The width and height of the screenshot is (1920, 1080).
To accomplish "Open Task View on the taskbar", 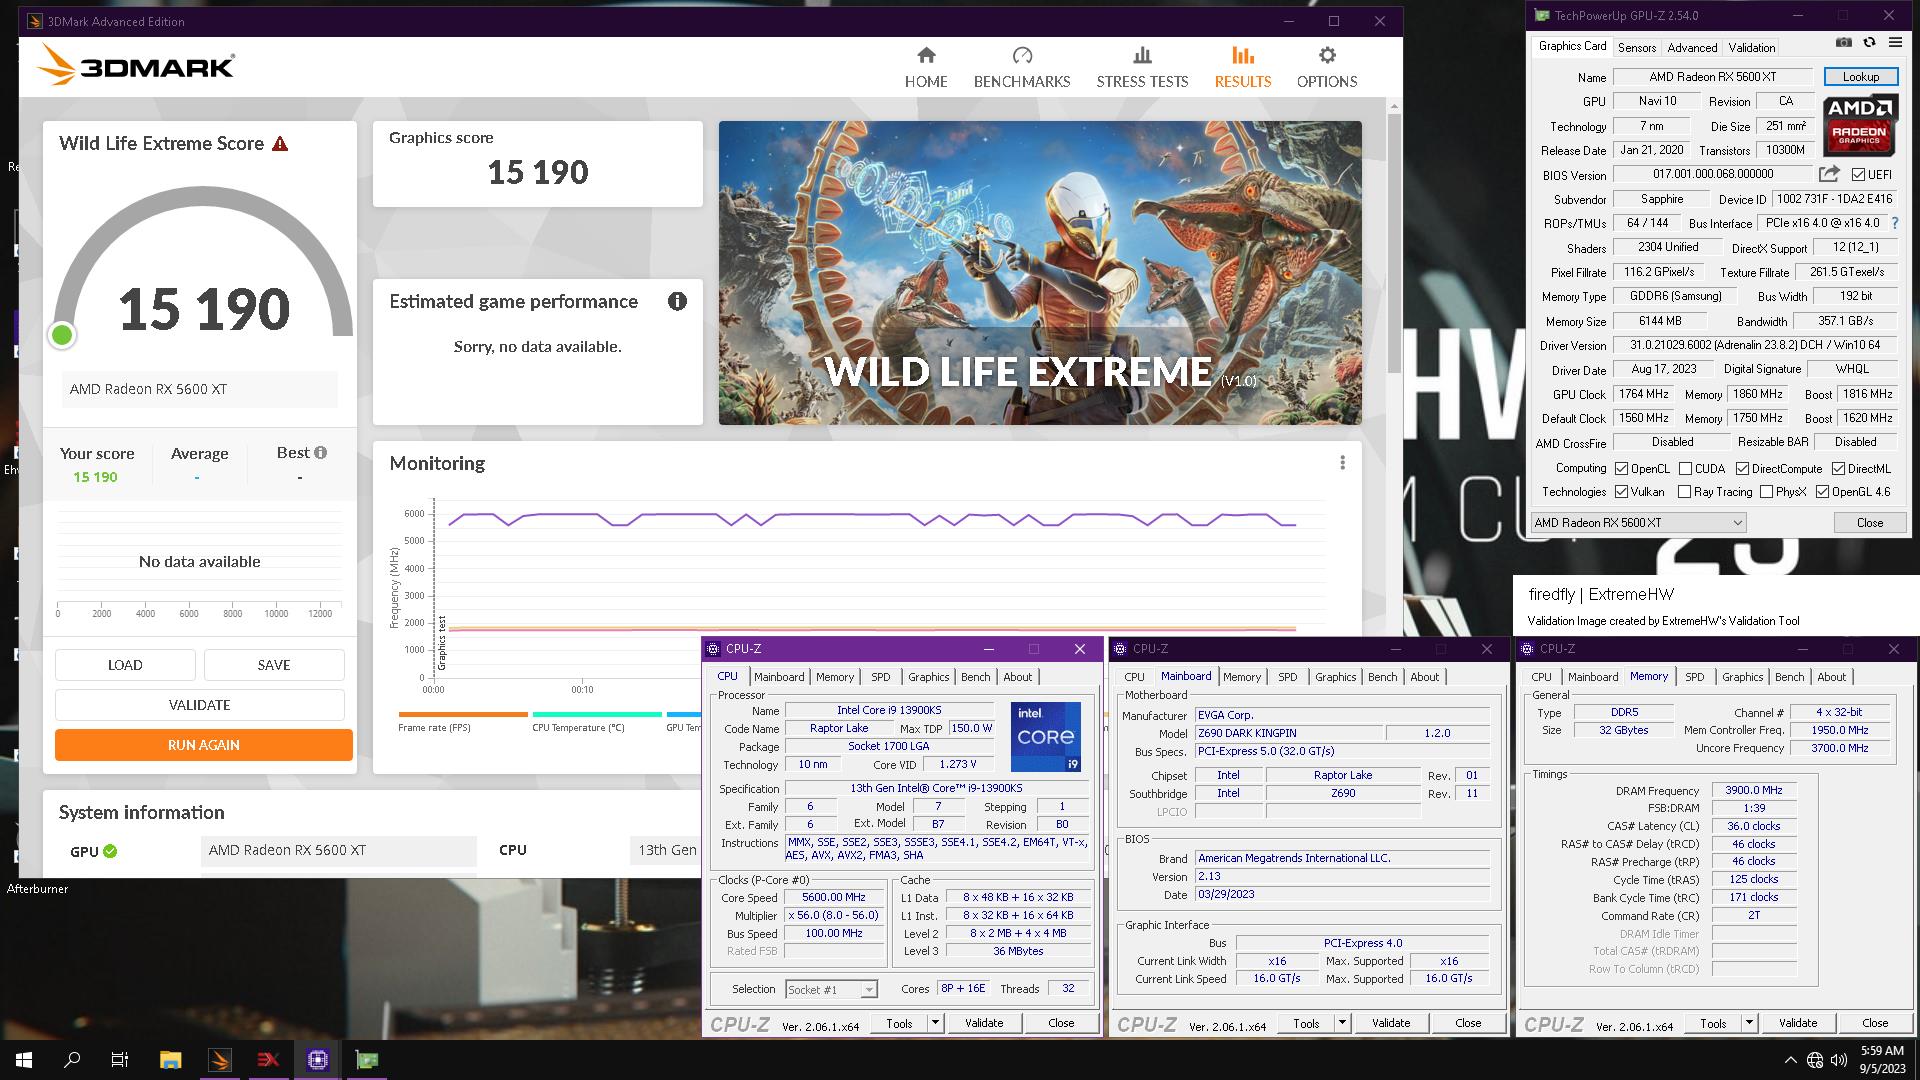I will 120,1060.
